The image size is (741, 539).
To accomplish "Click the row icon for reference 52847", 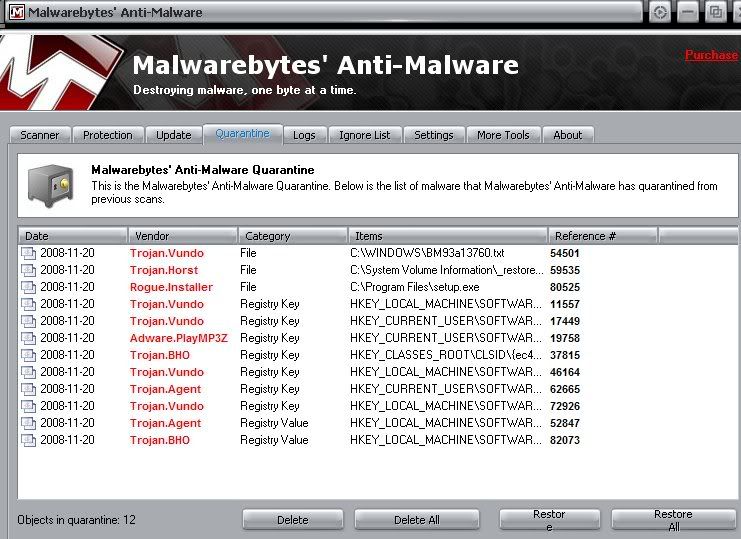I will click(28, 424).
